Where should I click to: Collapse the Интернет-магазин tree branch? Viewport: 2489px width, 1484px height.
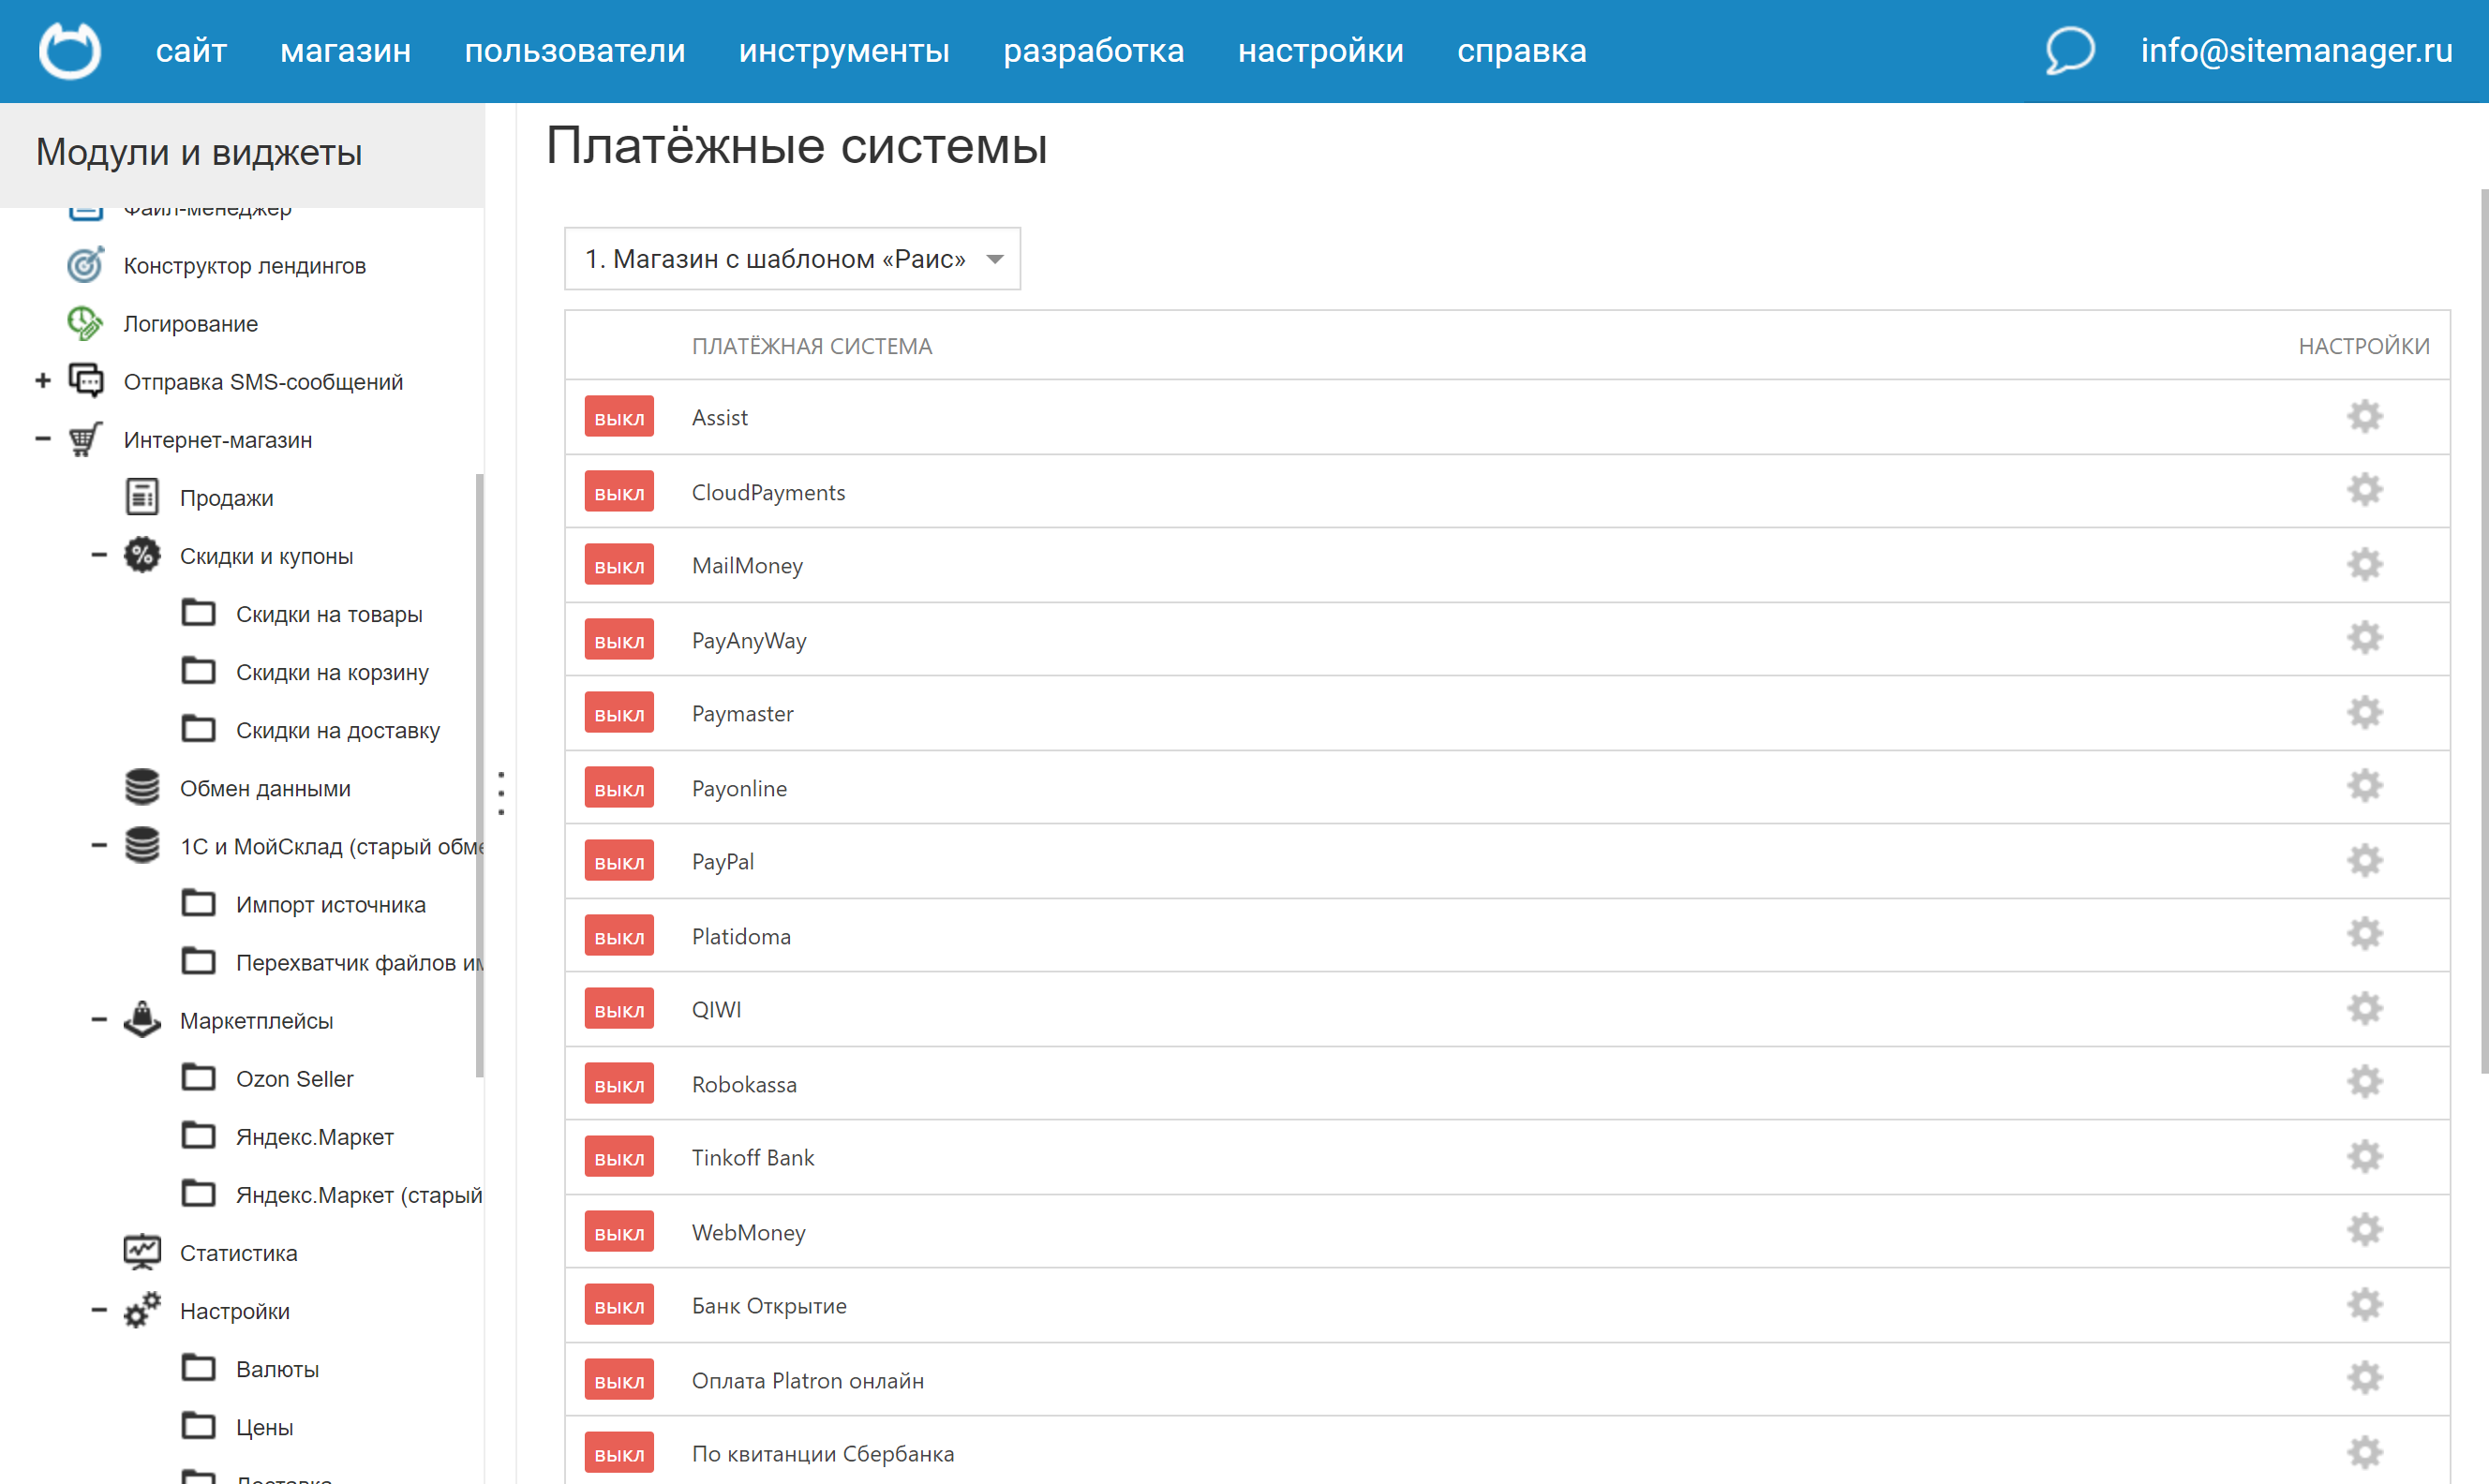(42, 439)
